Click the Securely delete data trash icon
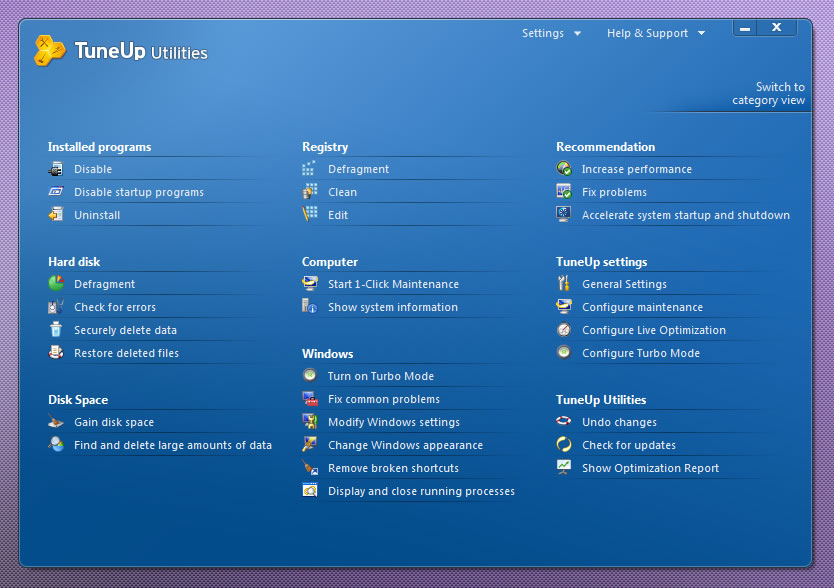834x588 pixels. click(56, 330)
